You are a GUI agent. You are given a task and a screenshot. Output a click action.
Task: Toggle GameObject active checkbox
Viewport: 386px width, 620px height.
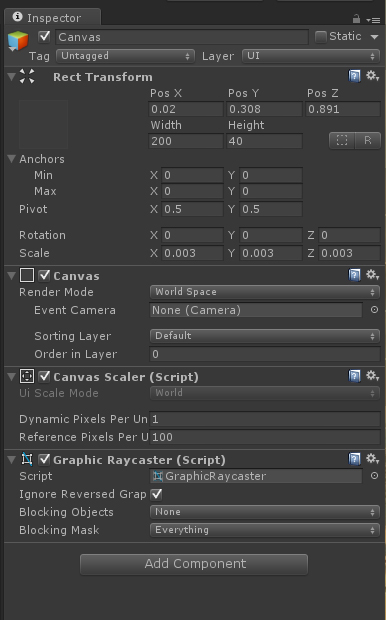tap(44, 37)
